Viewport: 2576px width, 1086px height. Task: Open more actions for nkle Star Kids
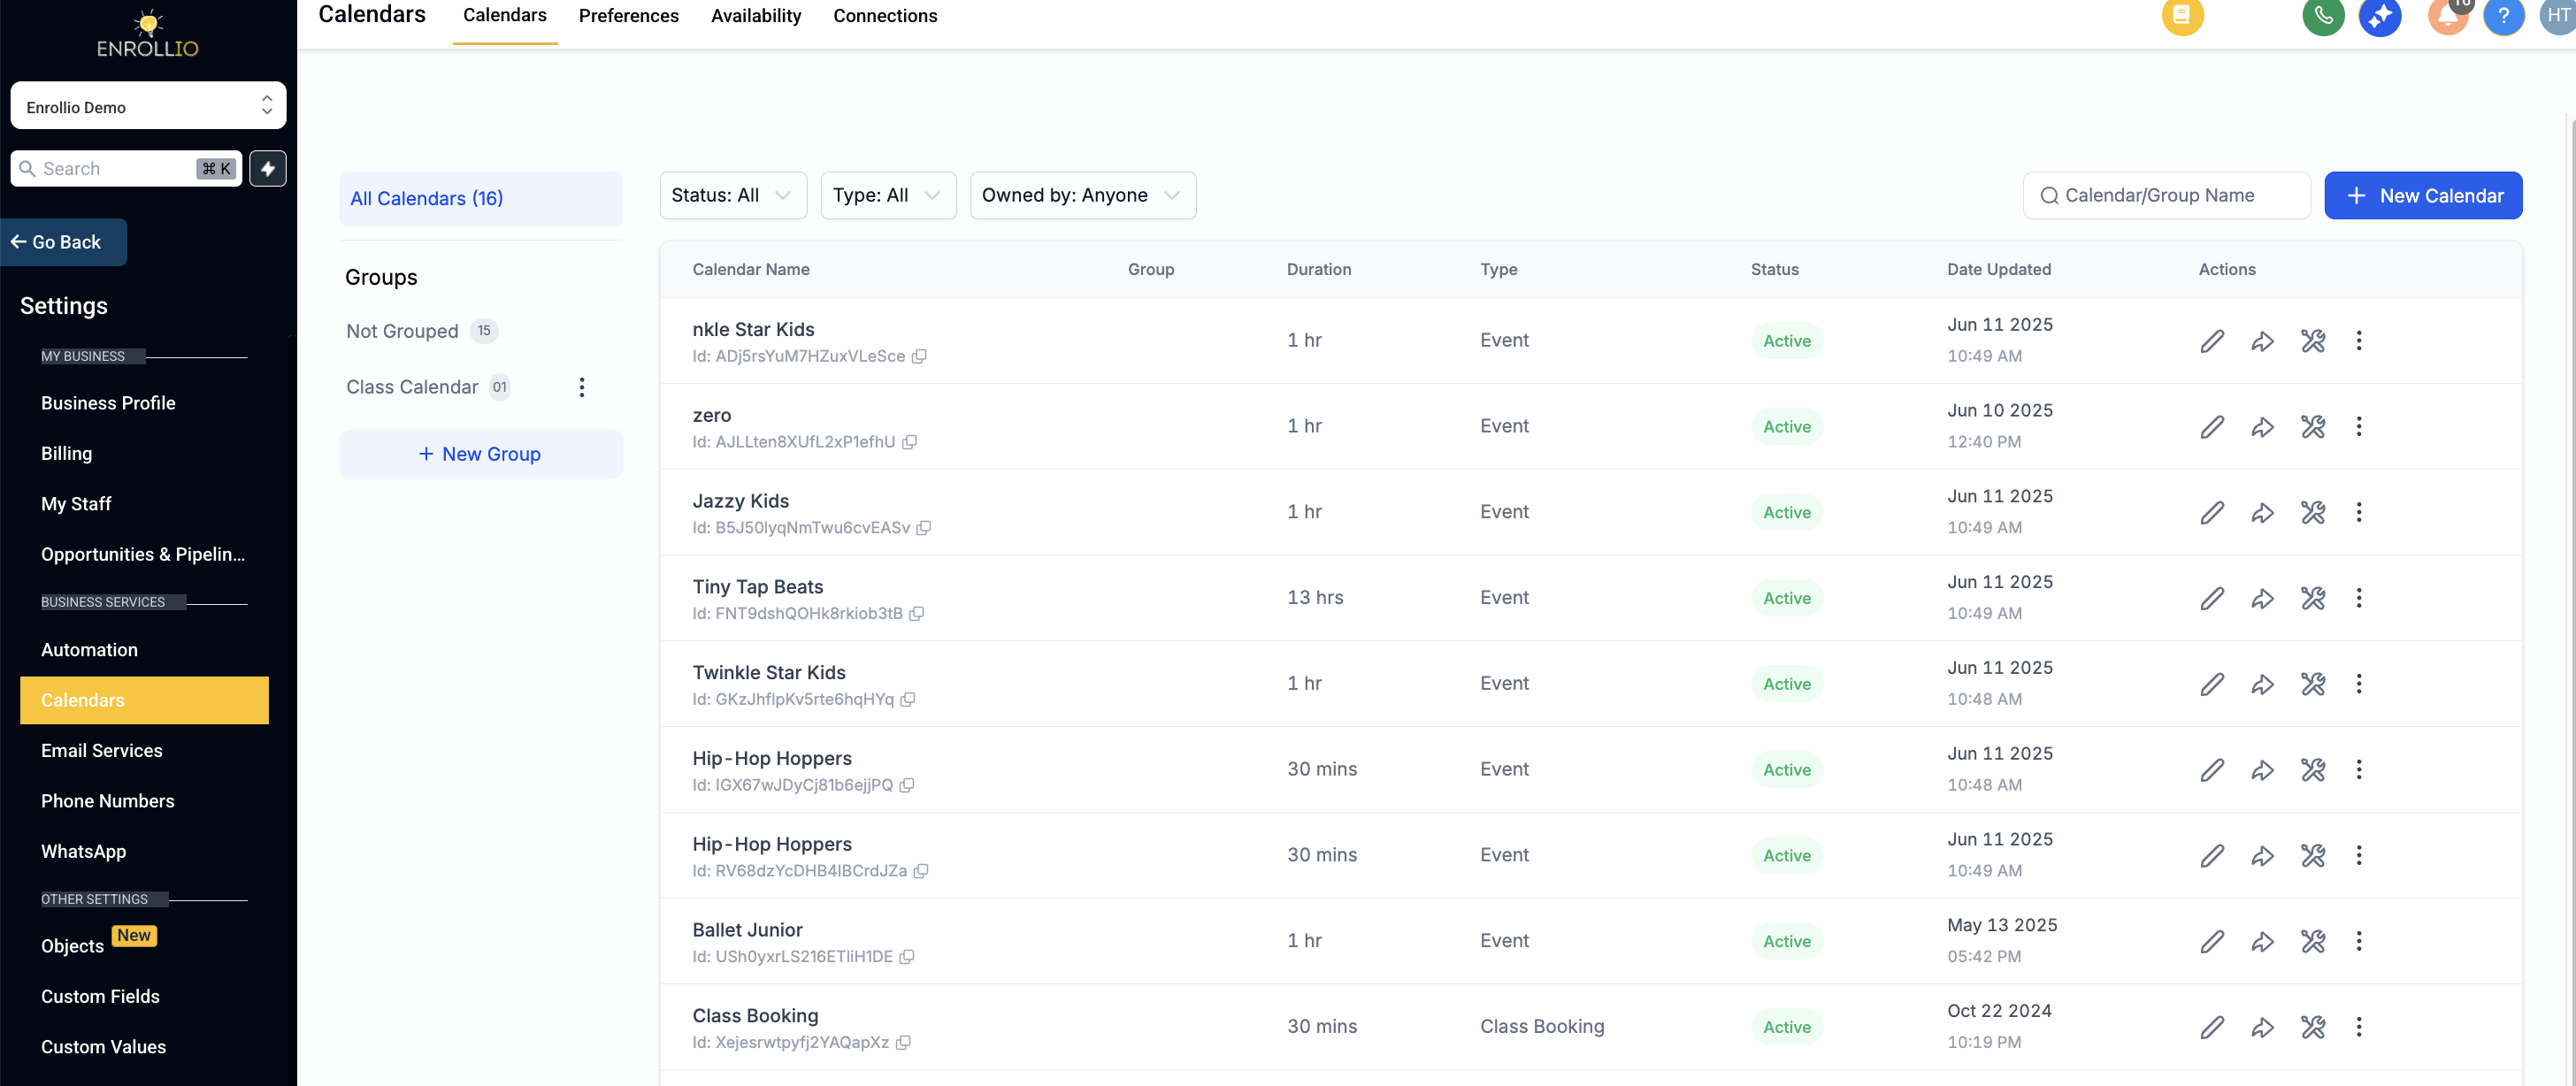point(2359,341)
